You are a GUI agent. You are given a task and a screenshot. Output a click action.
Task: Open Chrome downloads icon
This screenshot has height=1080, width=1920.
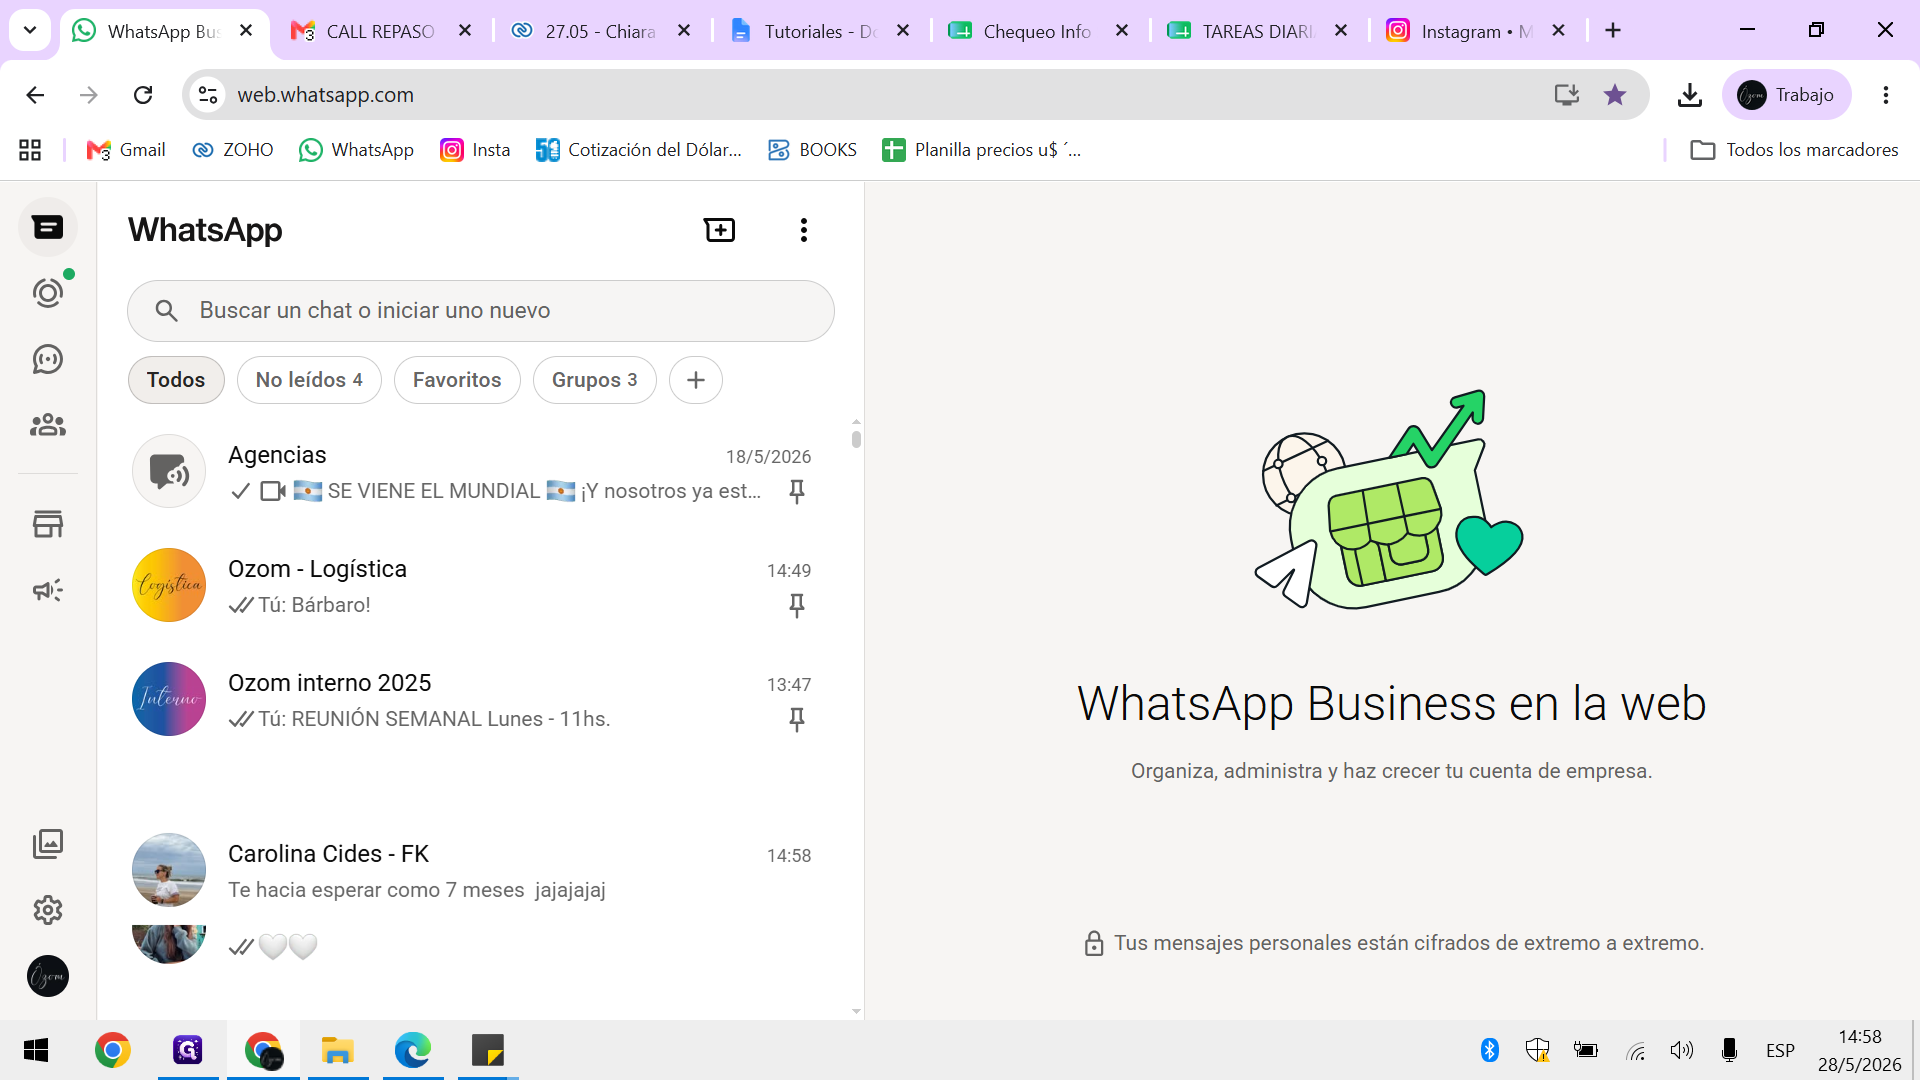pos(1690,95)
